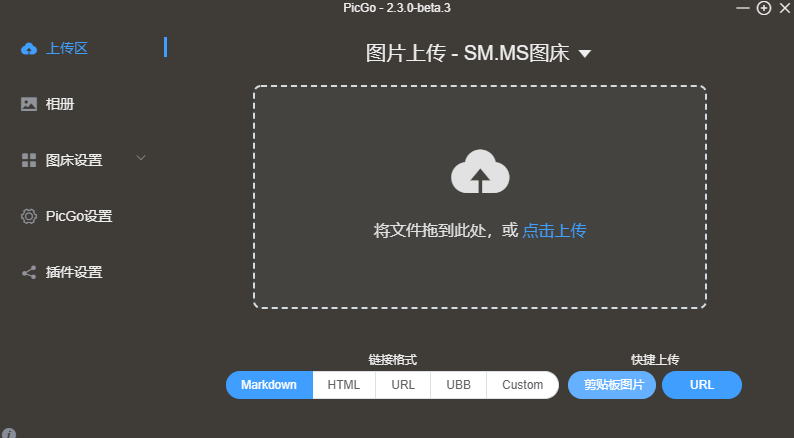
Task: Click the plus circle icon in title bar
Action: pos(764,8)
